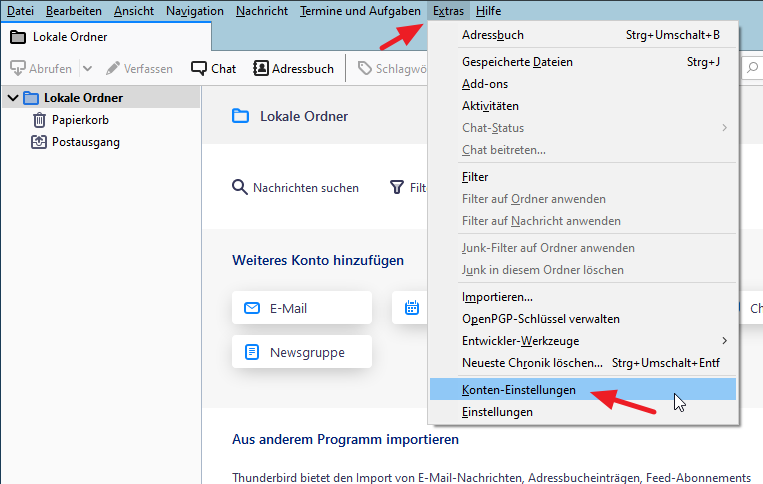
Task: Expand the Chat-Status submenu arrow
Action: pos(725,128)
